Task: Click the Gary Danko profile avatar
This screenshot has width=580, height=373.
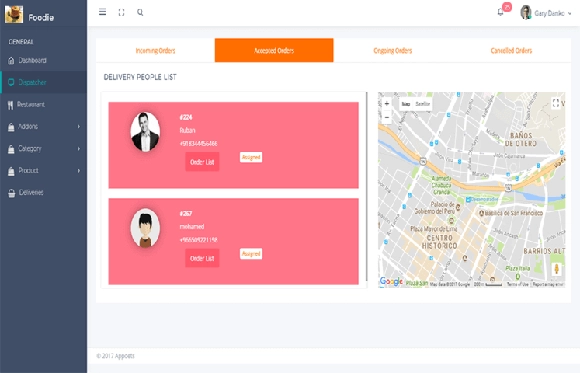Action: click(526, 13)
